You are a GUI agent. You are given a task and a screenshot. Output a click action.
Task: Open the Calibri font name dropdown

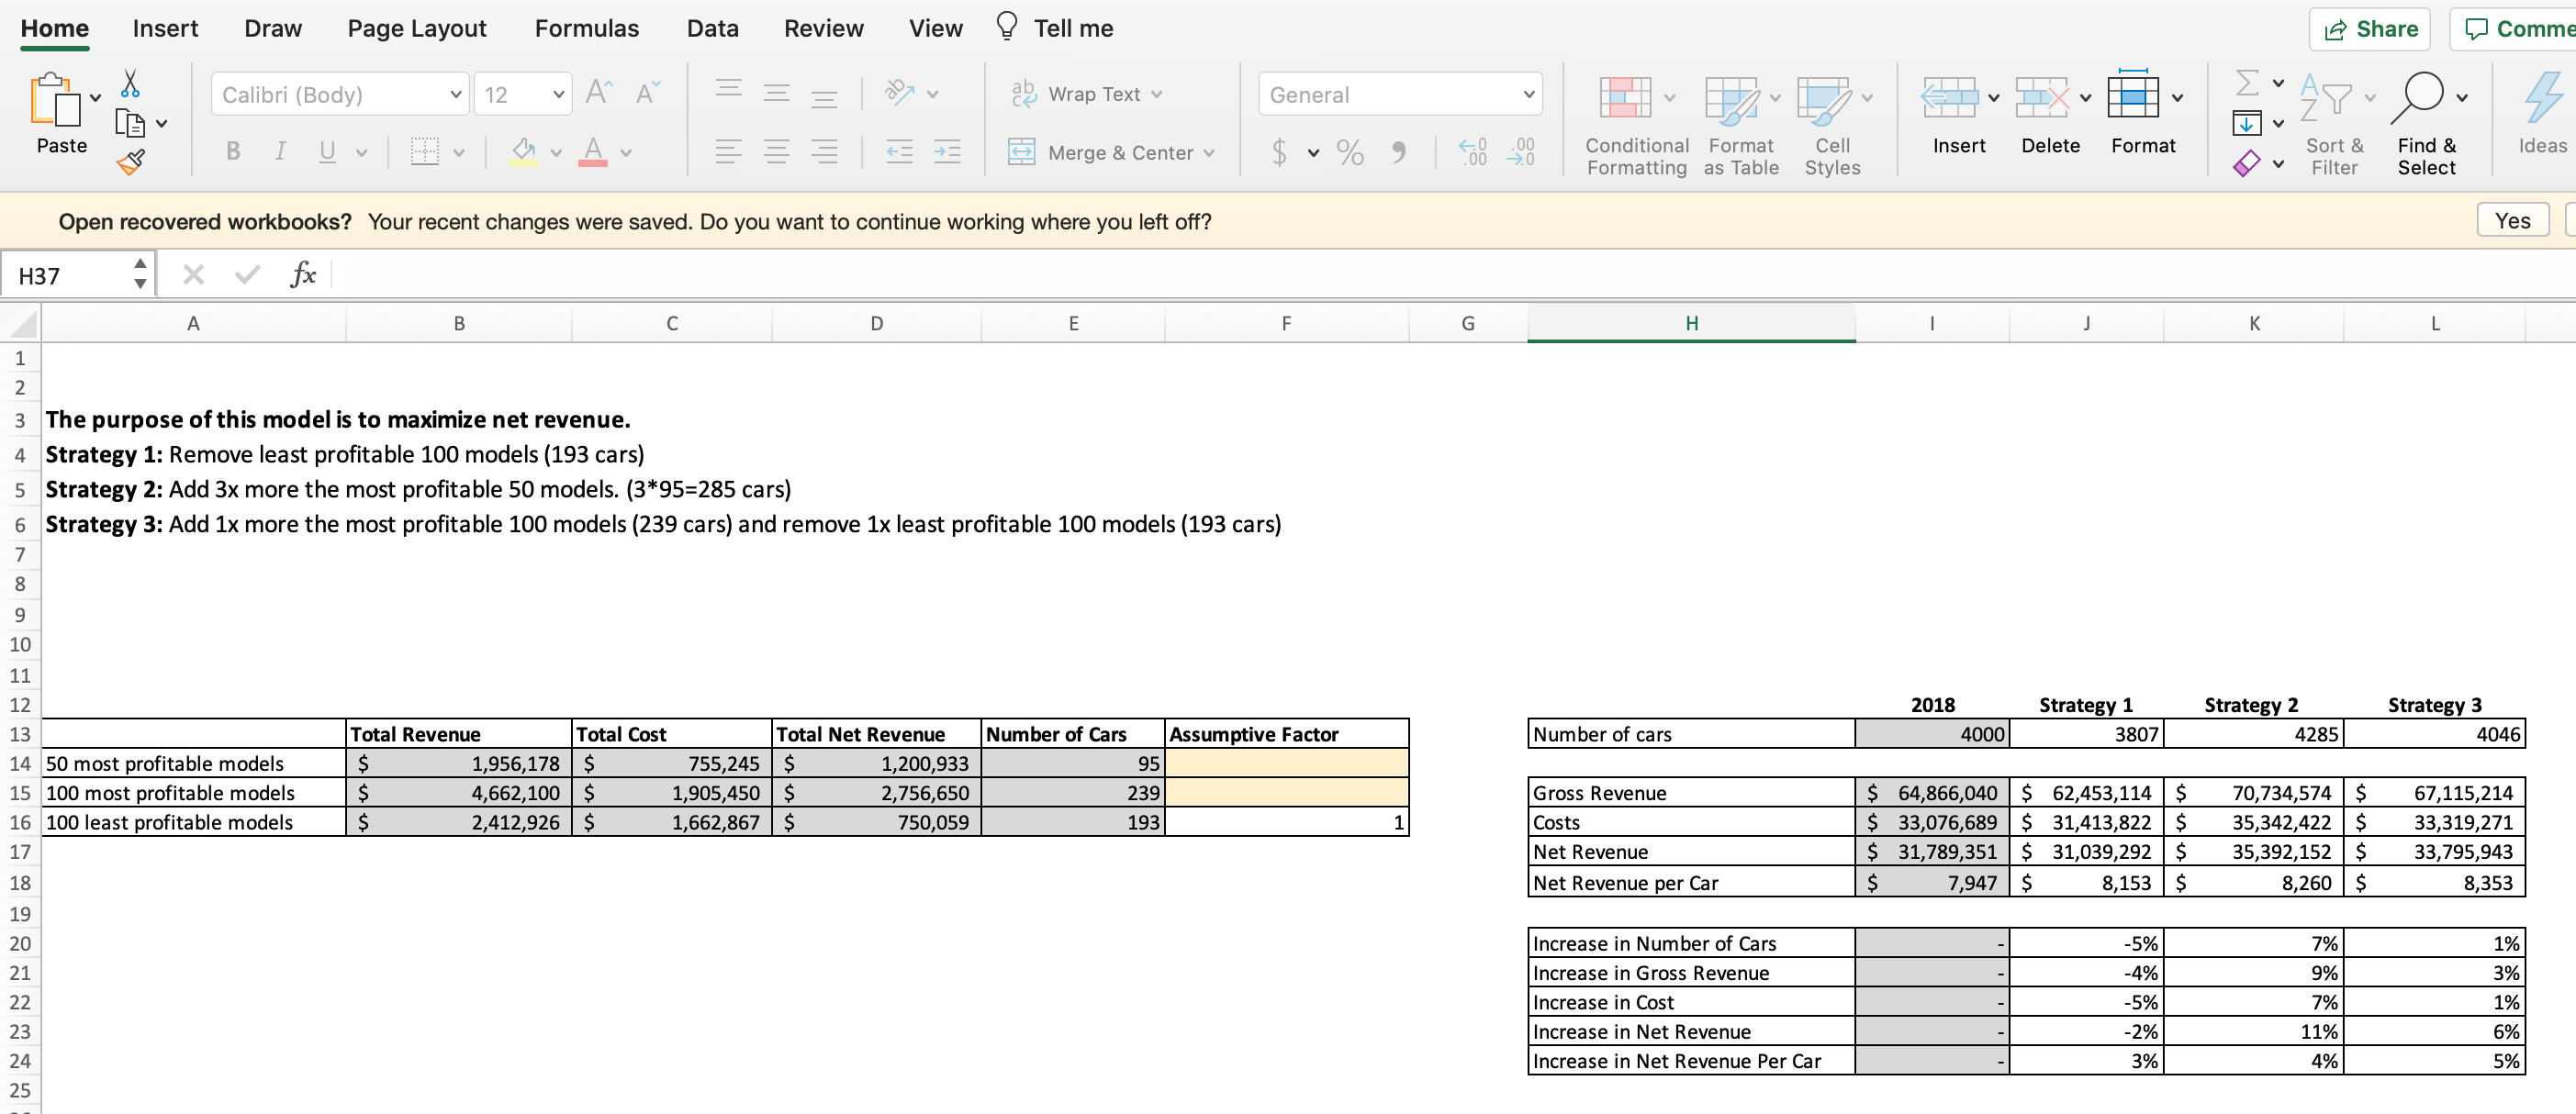[455, 94]
